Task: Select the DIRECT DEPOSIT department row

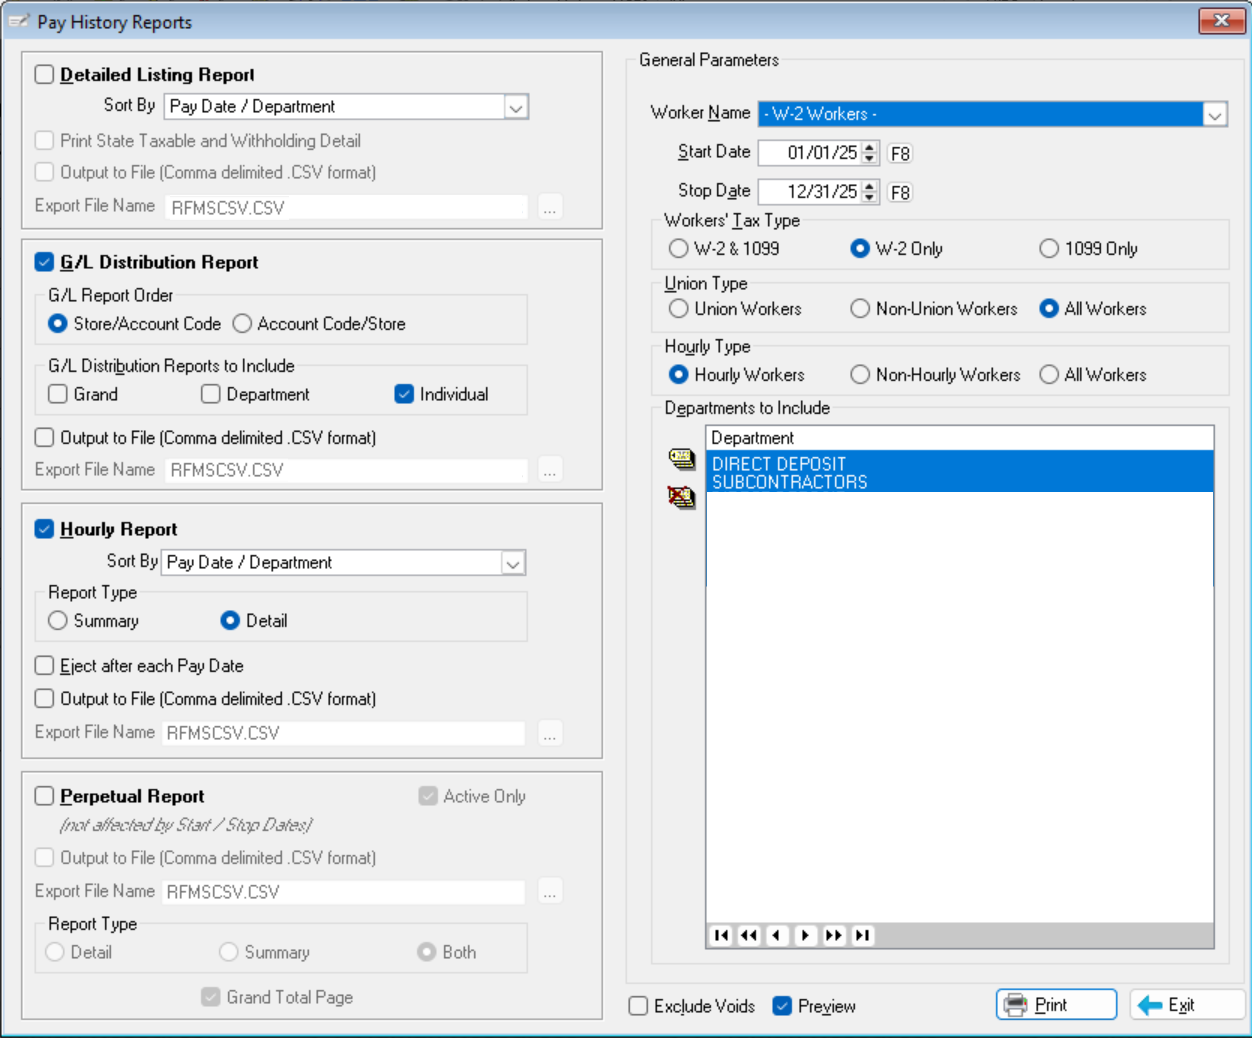Action: (960, 464)
